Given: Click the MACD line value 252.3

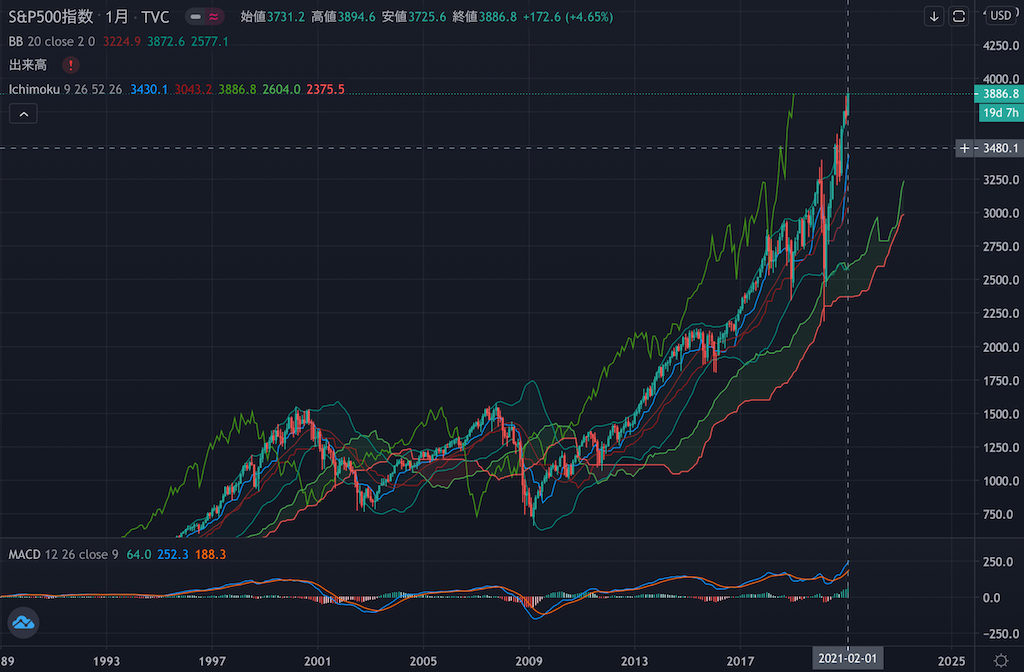Looking at the screenshot, I should coord(173,554).
